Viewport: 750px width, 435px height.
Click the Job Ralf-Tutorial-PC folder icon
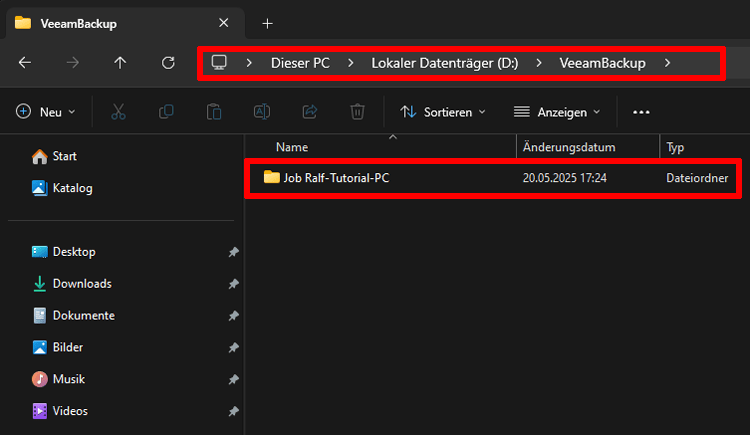point(271,177)
